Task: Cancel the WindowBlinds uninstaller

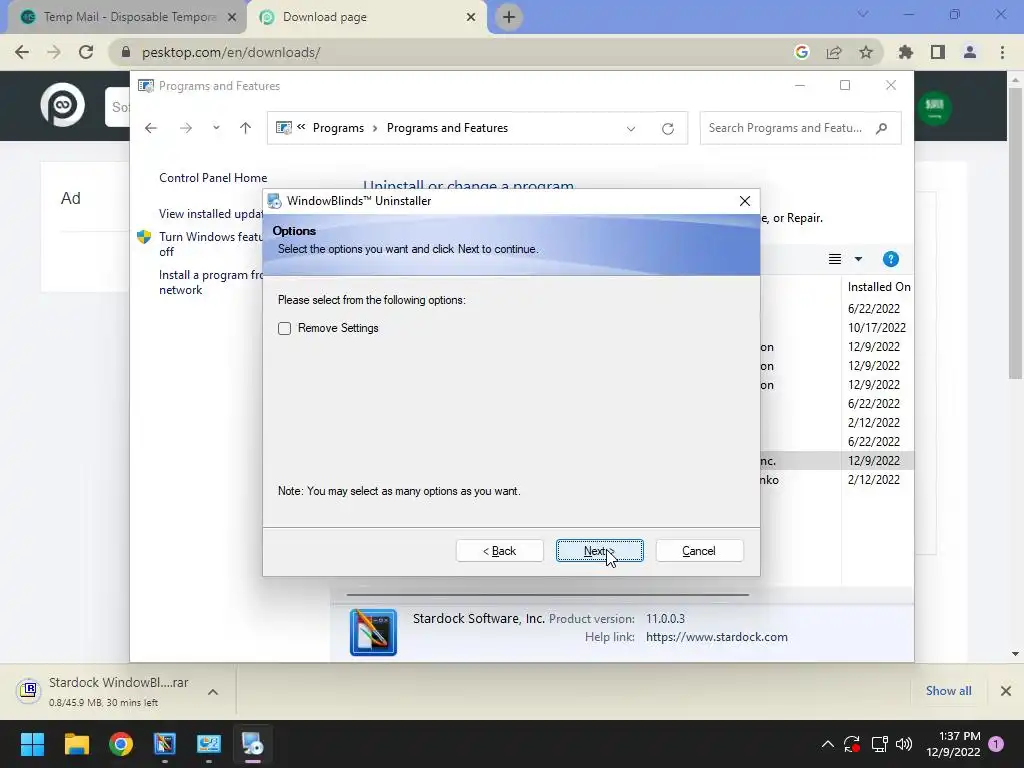Action: coord(699,551)
